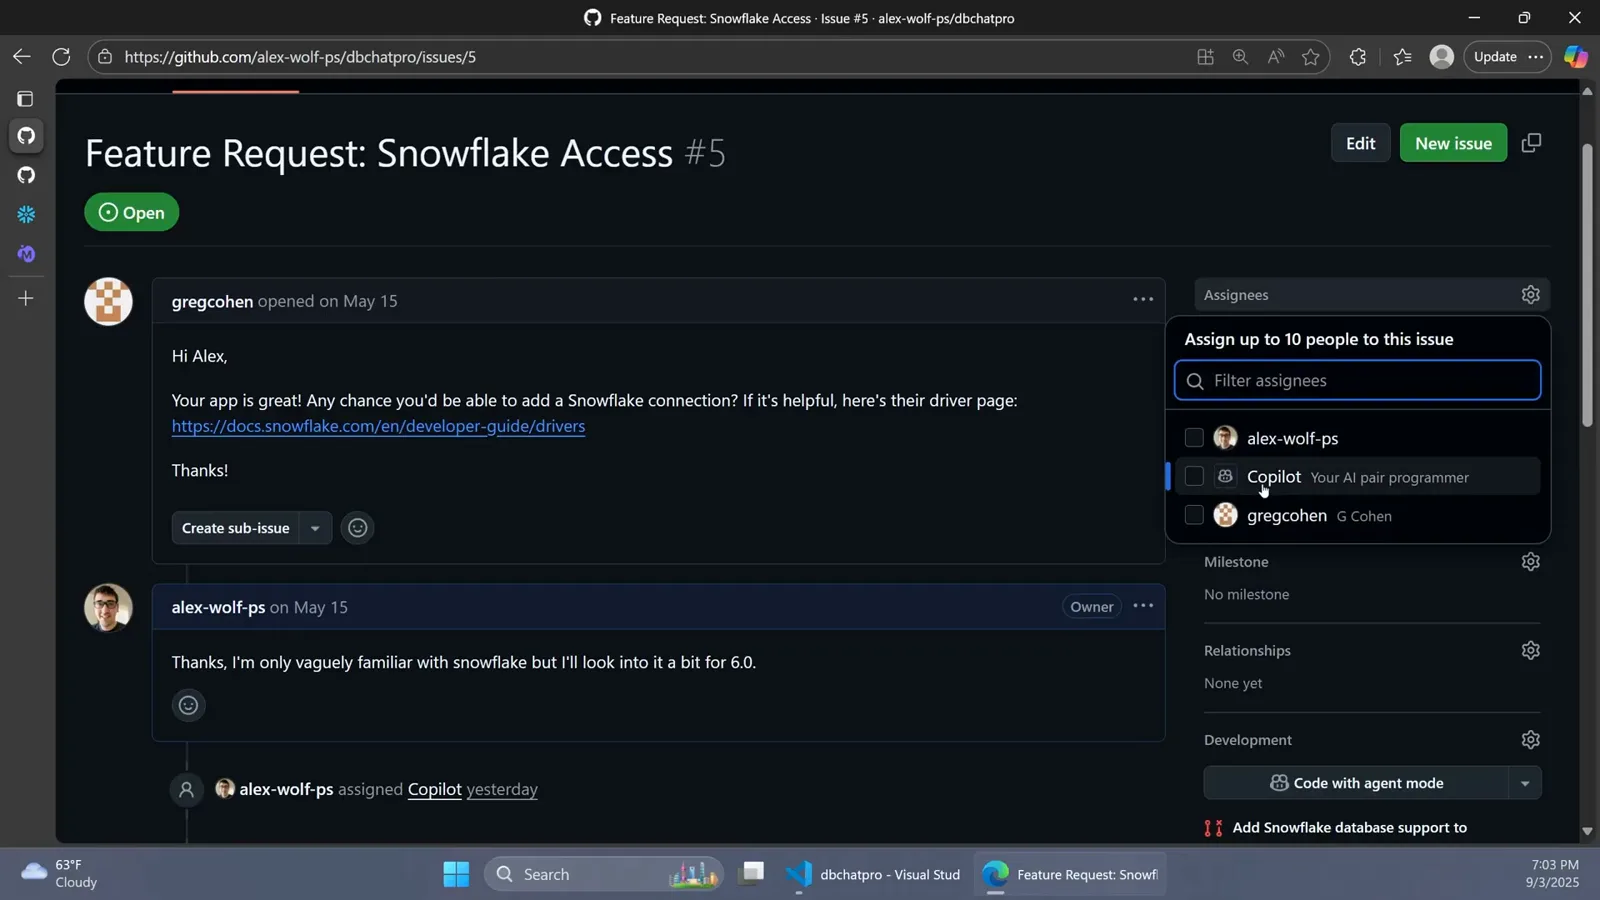Expand the Create sub-issue dropdown arrow

click(x=315, y=528)
